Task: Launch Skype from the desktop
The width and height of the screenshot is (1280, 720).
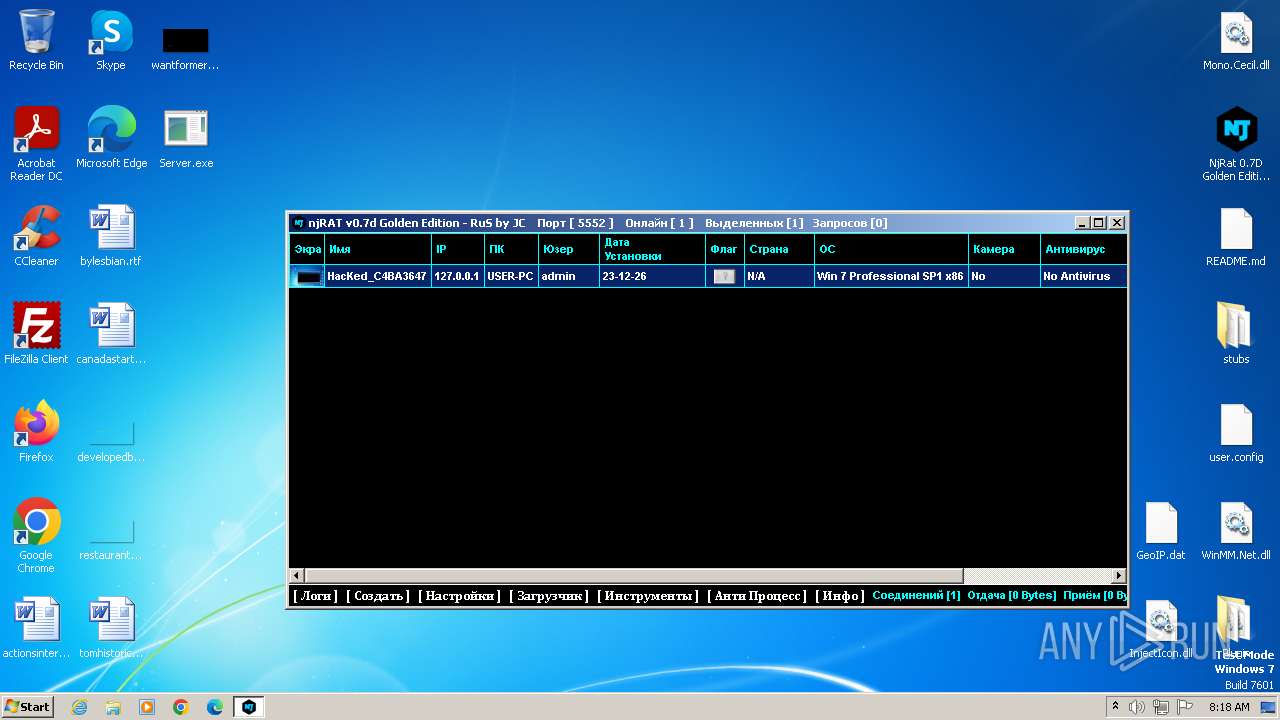Action: 111,40
